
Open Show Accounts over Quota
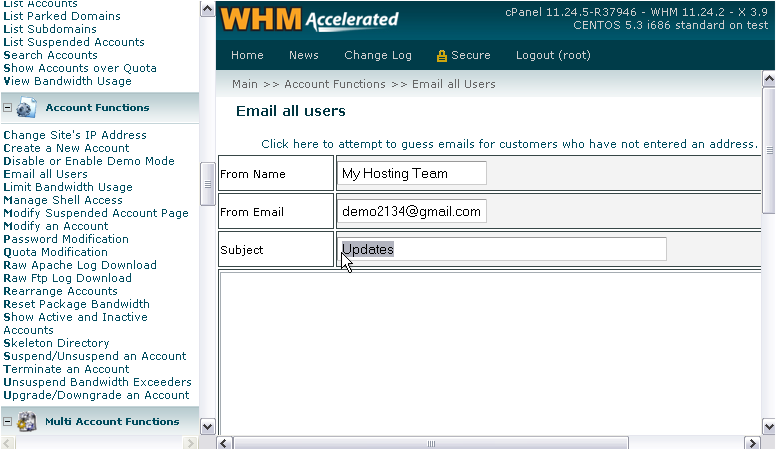coord(80,68)
